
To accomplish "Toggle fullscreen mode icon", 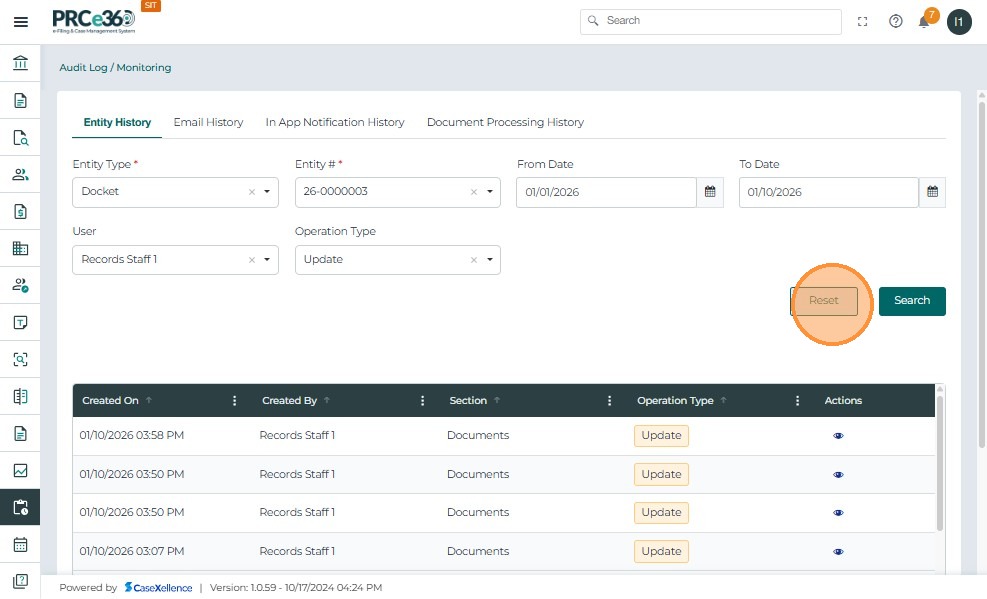I will click(864, 21).
